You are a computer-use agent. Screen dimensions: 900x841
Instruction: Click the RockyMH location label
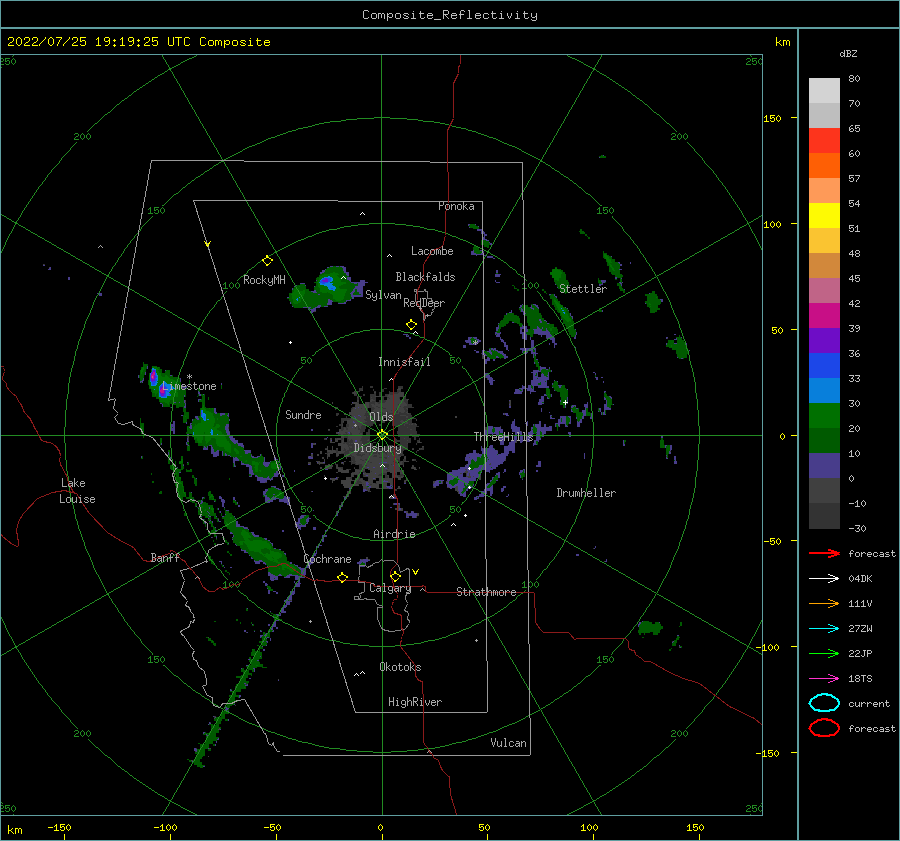click(x=264, y=280)
